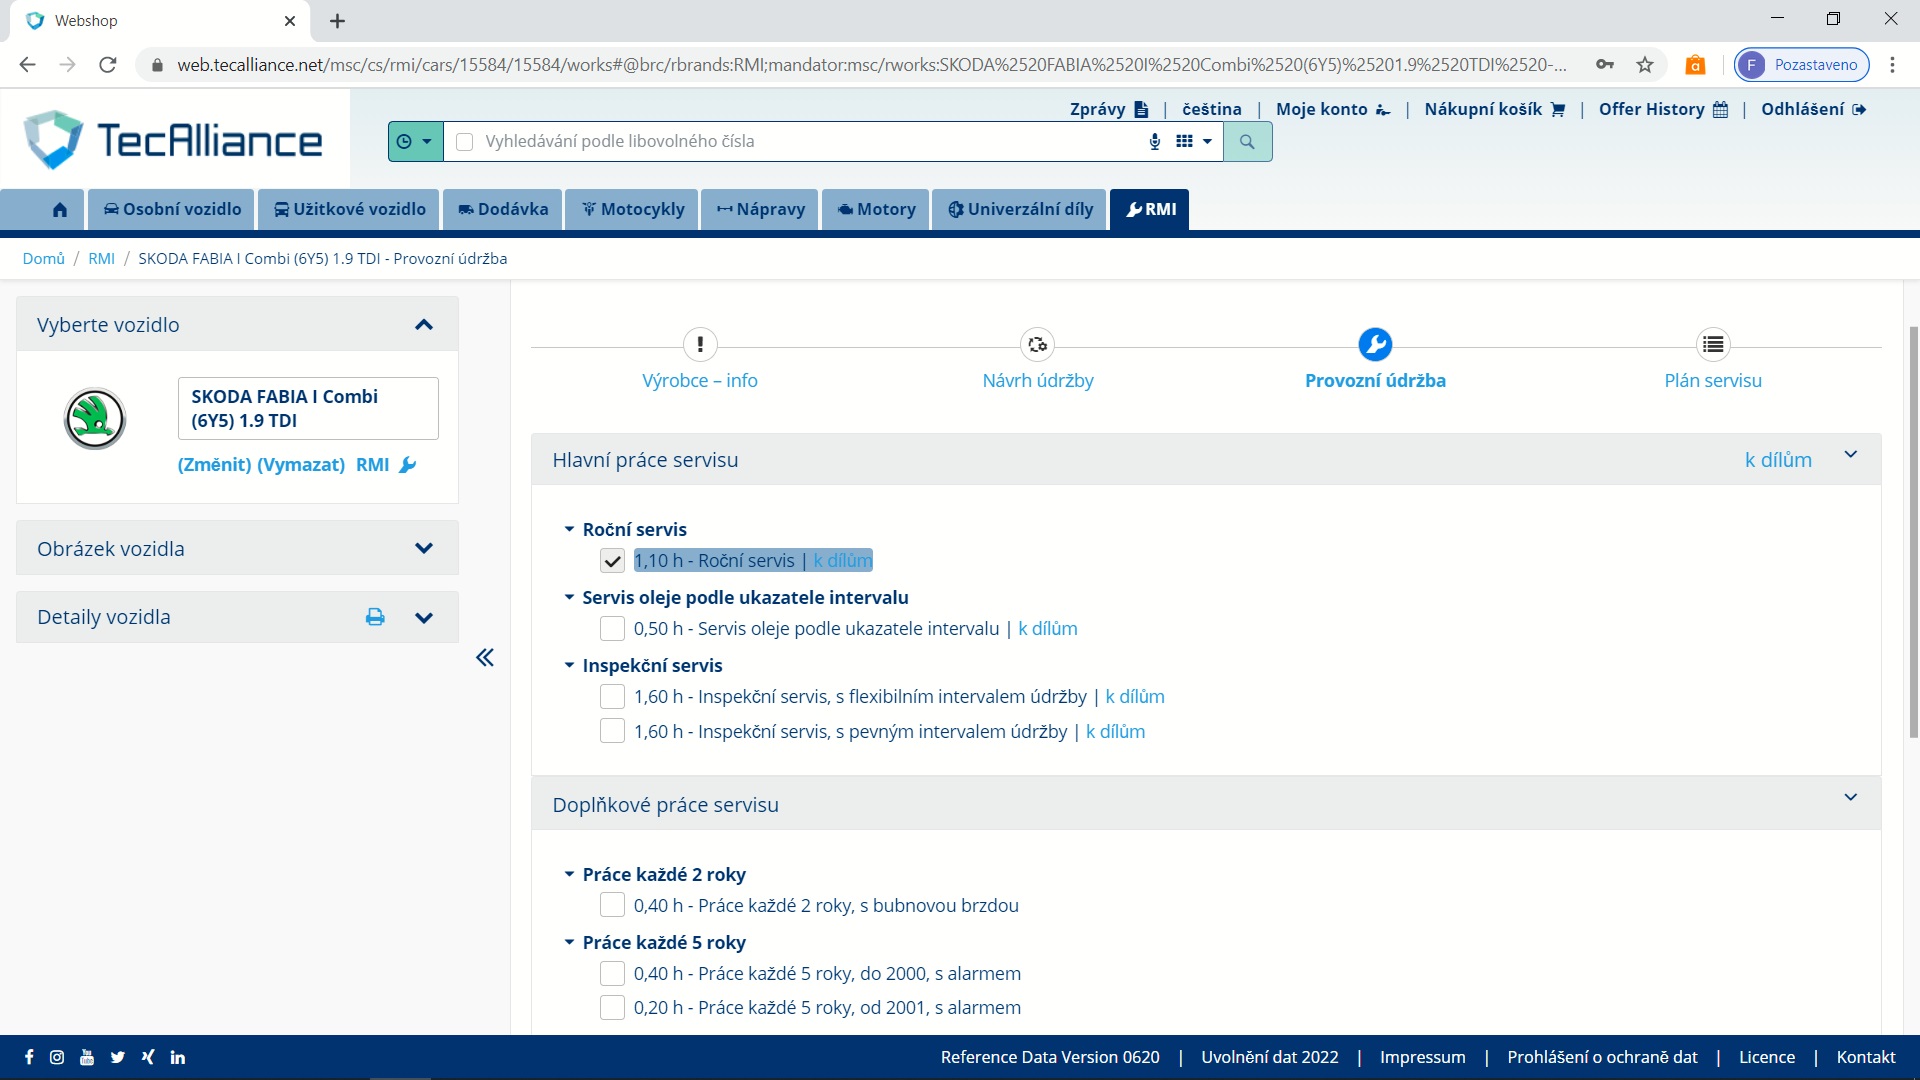The image size is (1920, 1080).
Task: Collapse the Vyberte vozidlo panel
Action: point(424,325)
